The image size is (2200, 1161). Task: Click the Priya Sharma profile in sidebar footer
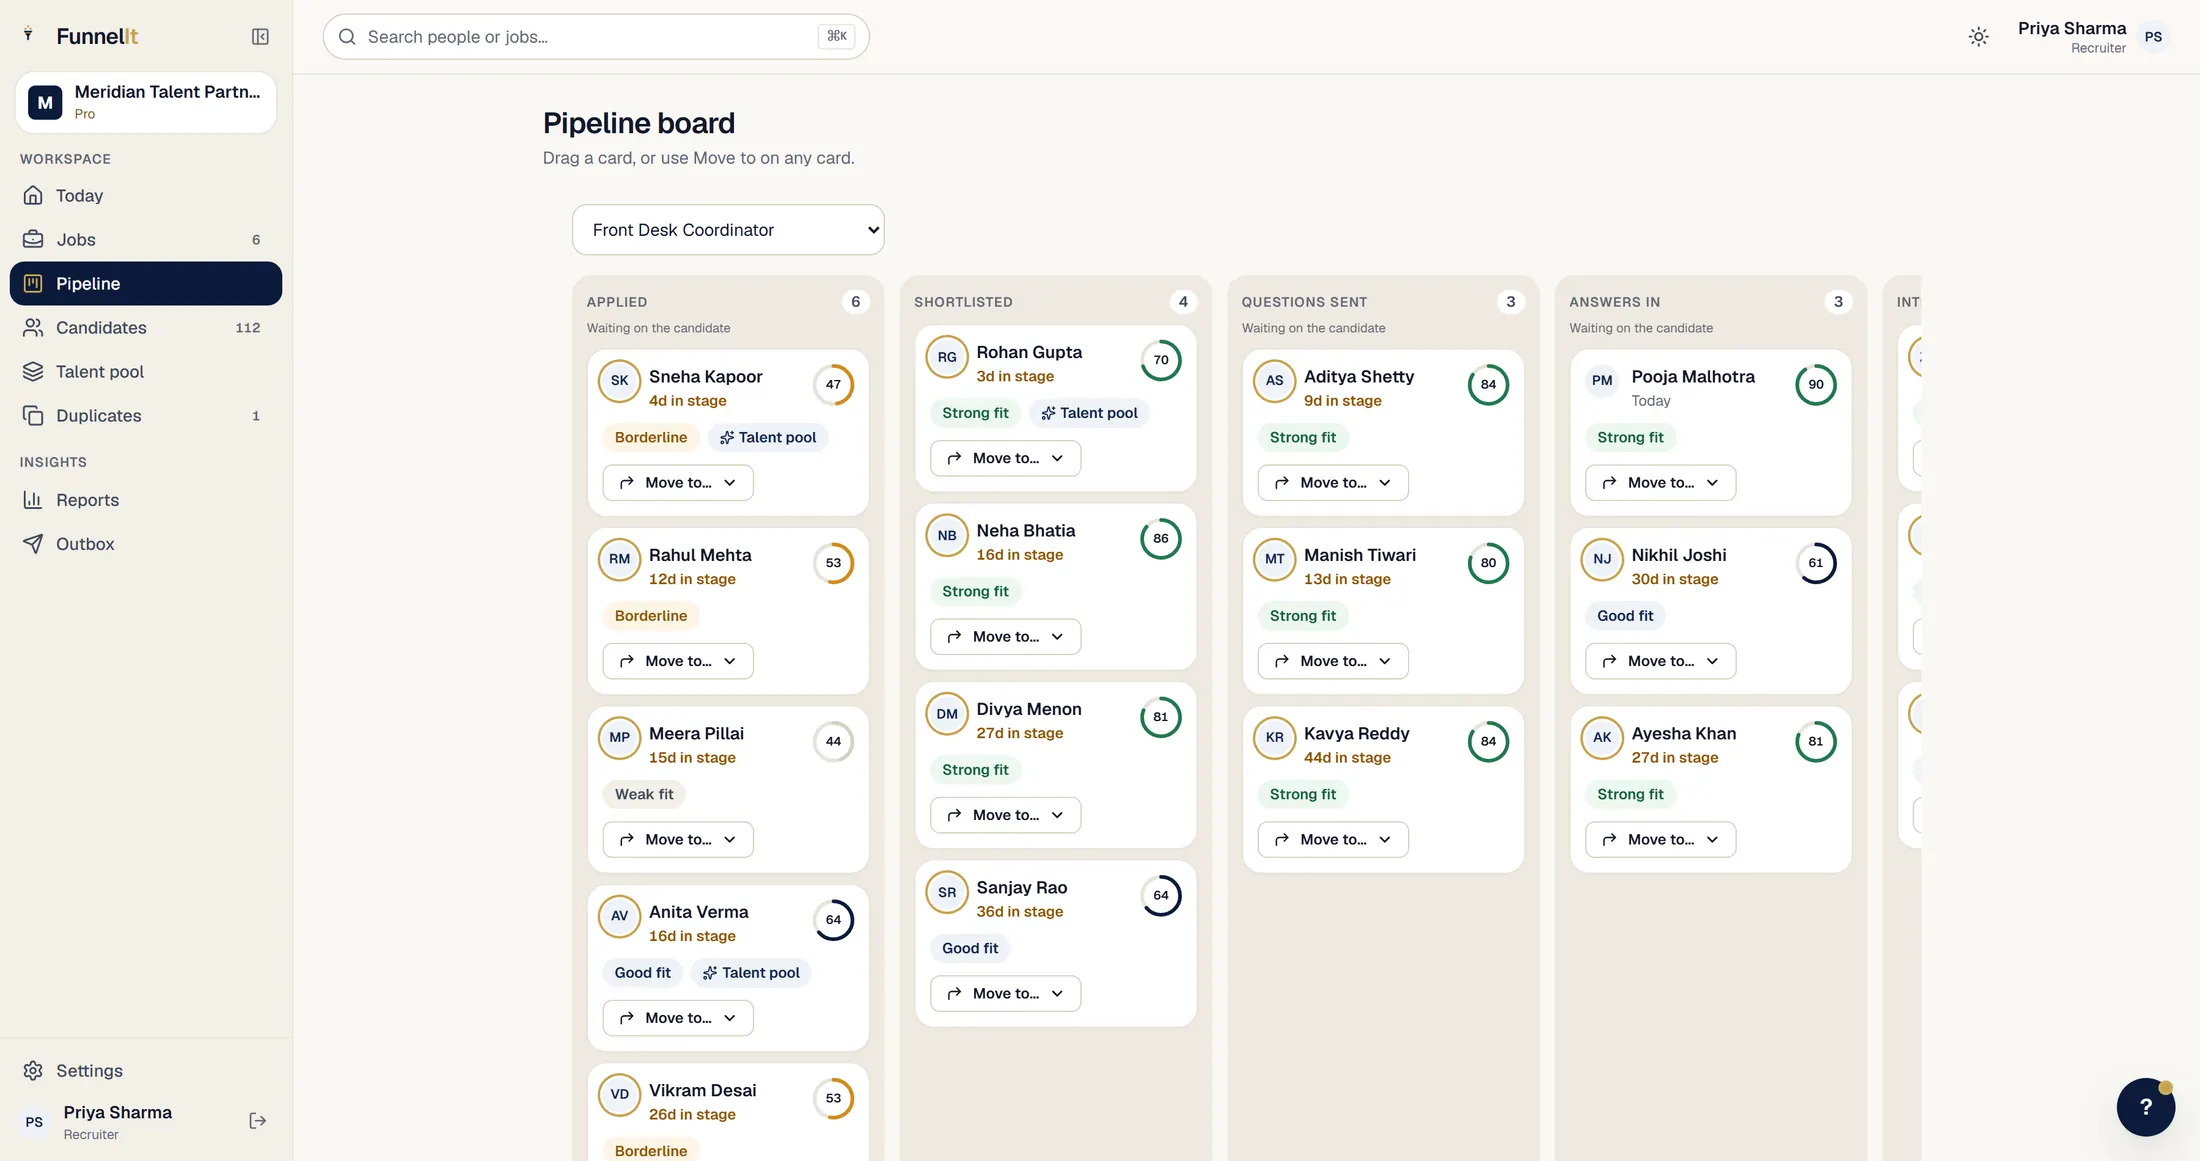click(117, 1122)
